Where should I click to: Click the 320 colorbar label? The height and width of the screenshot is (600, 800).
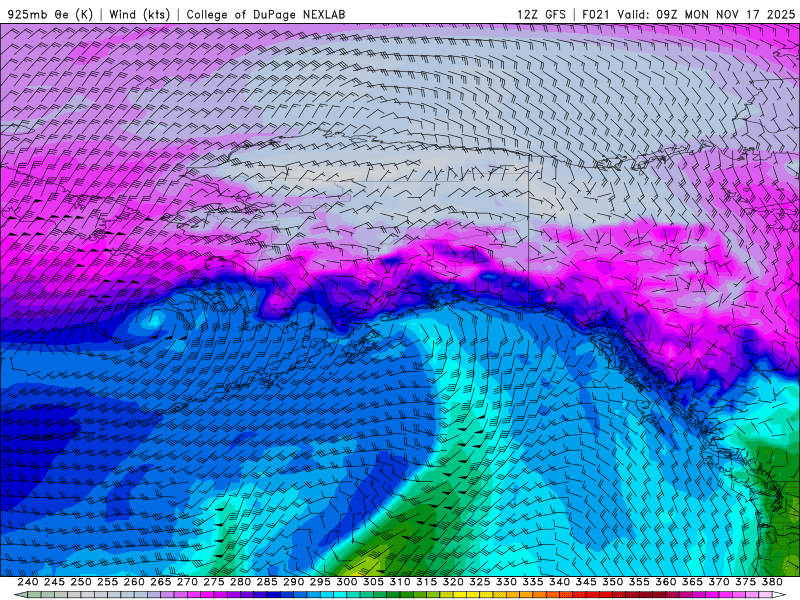[453, 582]
